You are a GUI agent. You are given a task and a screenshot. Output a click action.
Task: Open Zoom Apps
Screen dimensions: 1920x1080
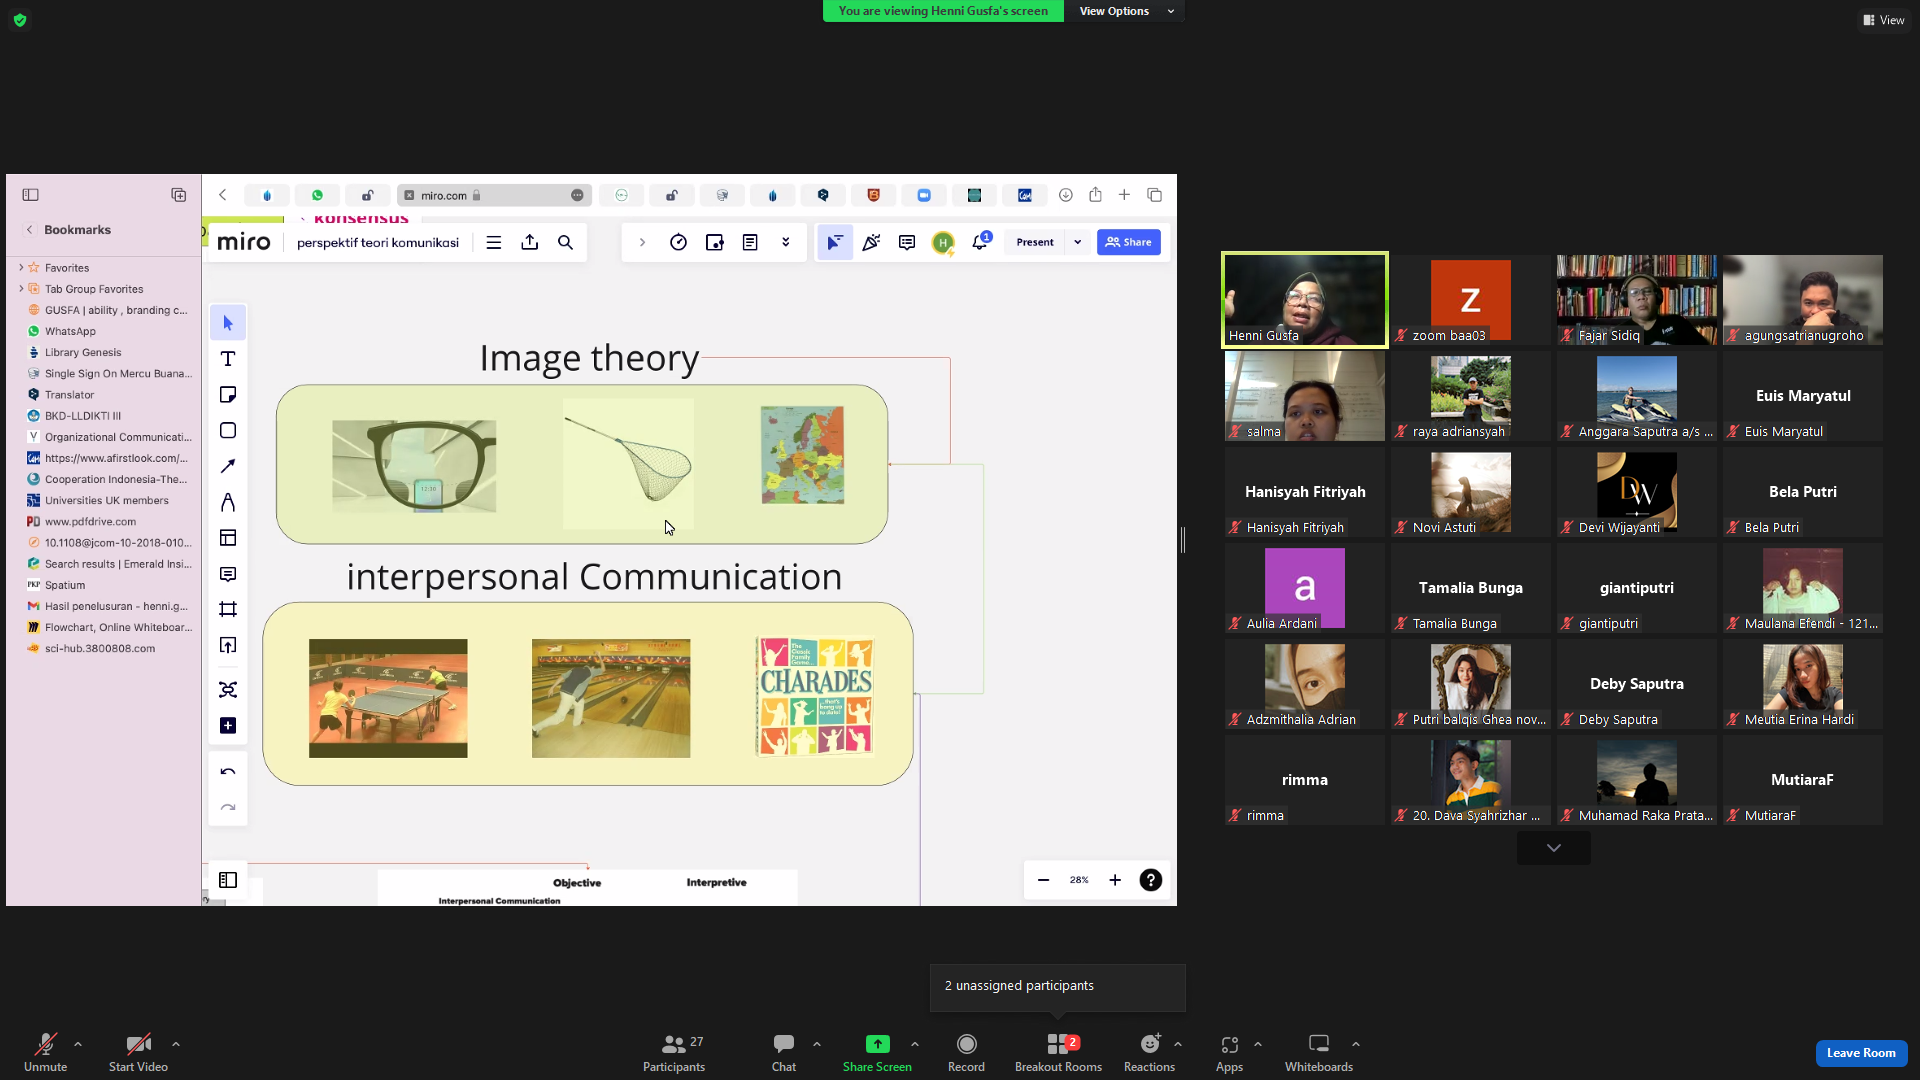1229,1052
